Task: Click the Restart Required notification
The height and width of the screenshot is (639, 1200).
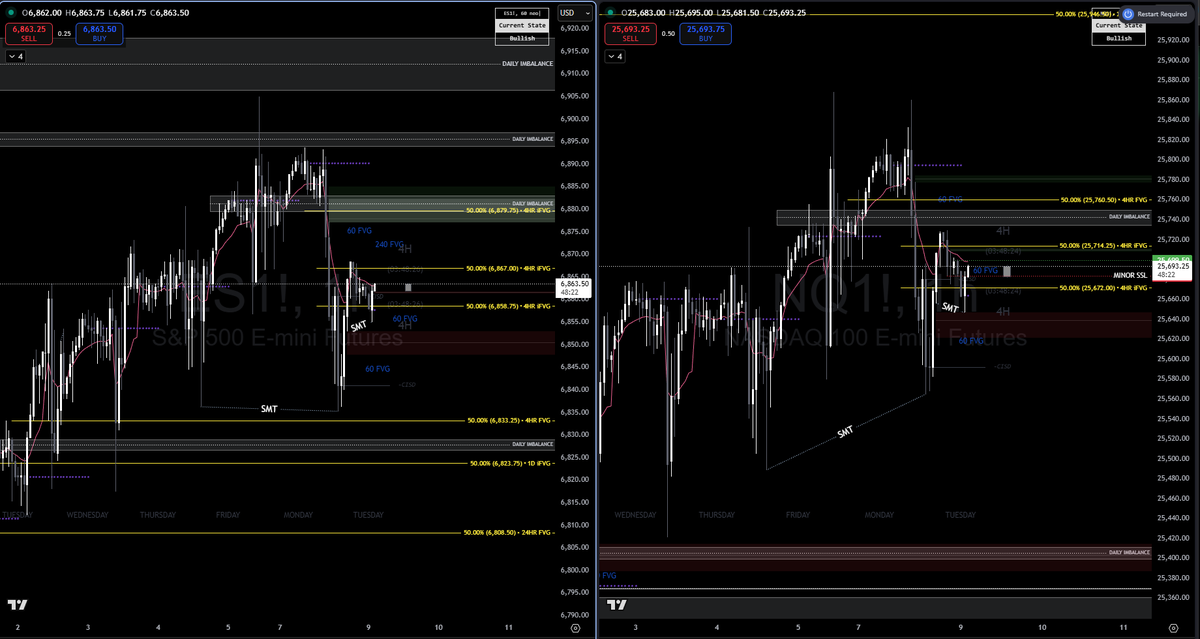Action: tap(1156, 14)
